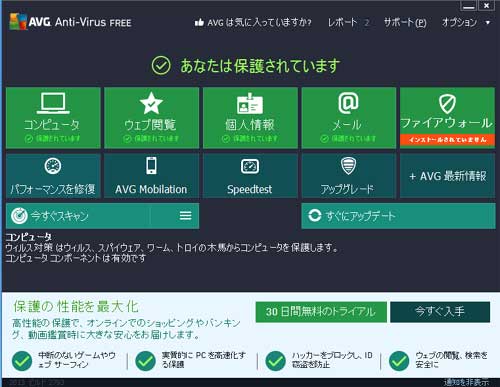The width and height of the screenshot is (500, 387).
Task: Open the サポート menu
Action: point(405,22)
